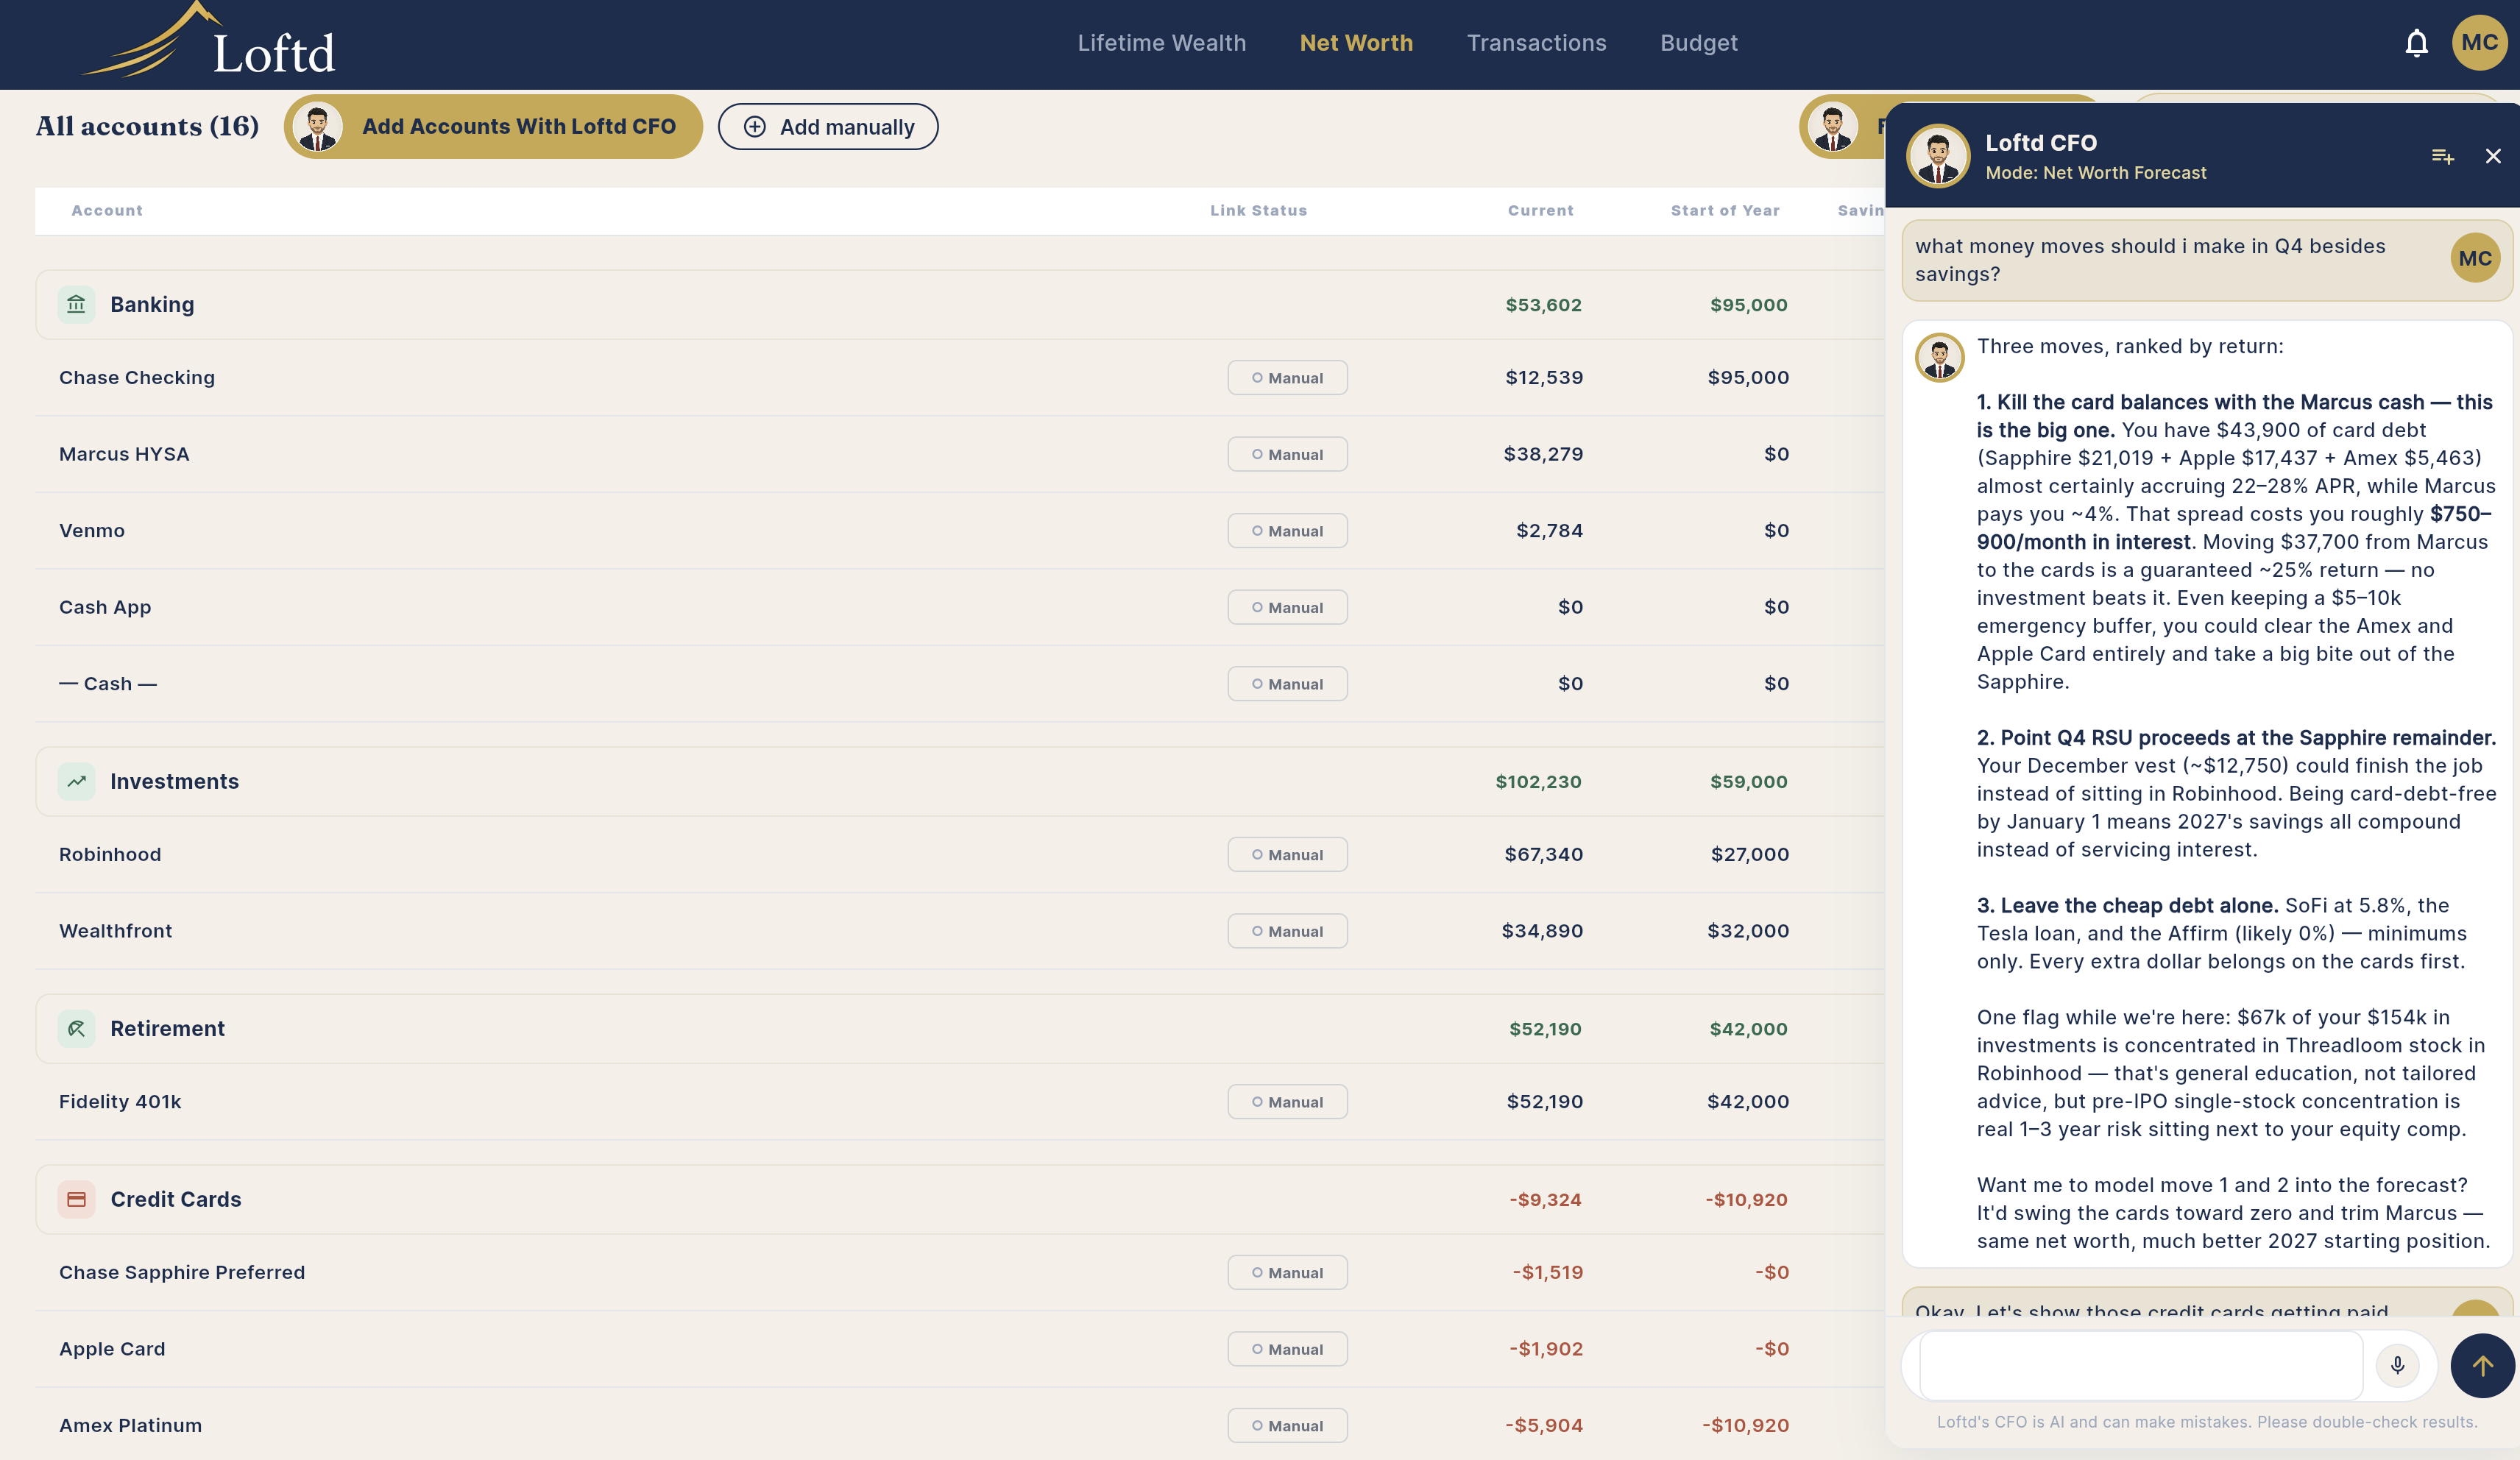The height and width of the screenshot is (1460, 2520).
Task: Go to Lifetime Wealth tab
Action: (1161, 43)
